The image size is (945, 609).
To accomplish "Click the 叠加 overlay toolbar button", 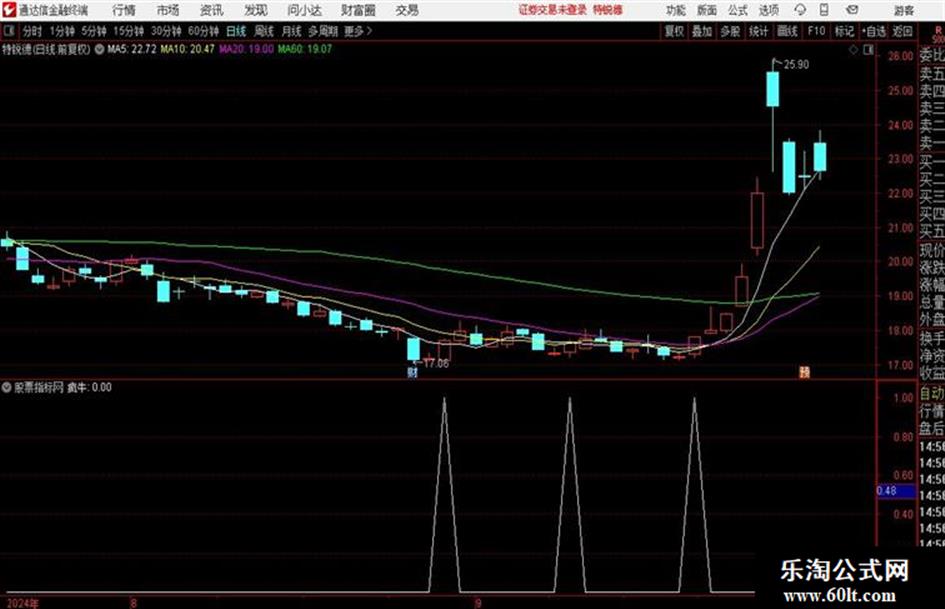I will click(702, 31).
